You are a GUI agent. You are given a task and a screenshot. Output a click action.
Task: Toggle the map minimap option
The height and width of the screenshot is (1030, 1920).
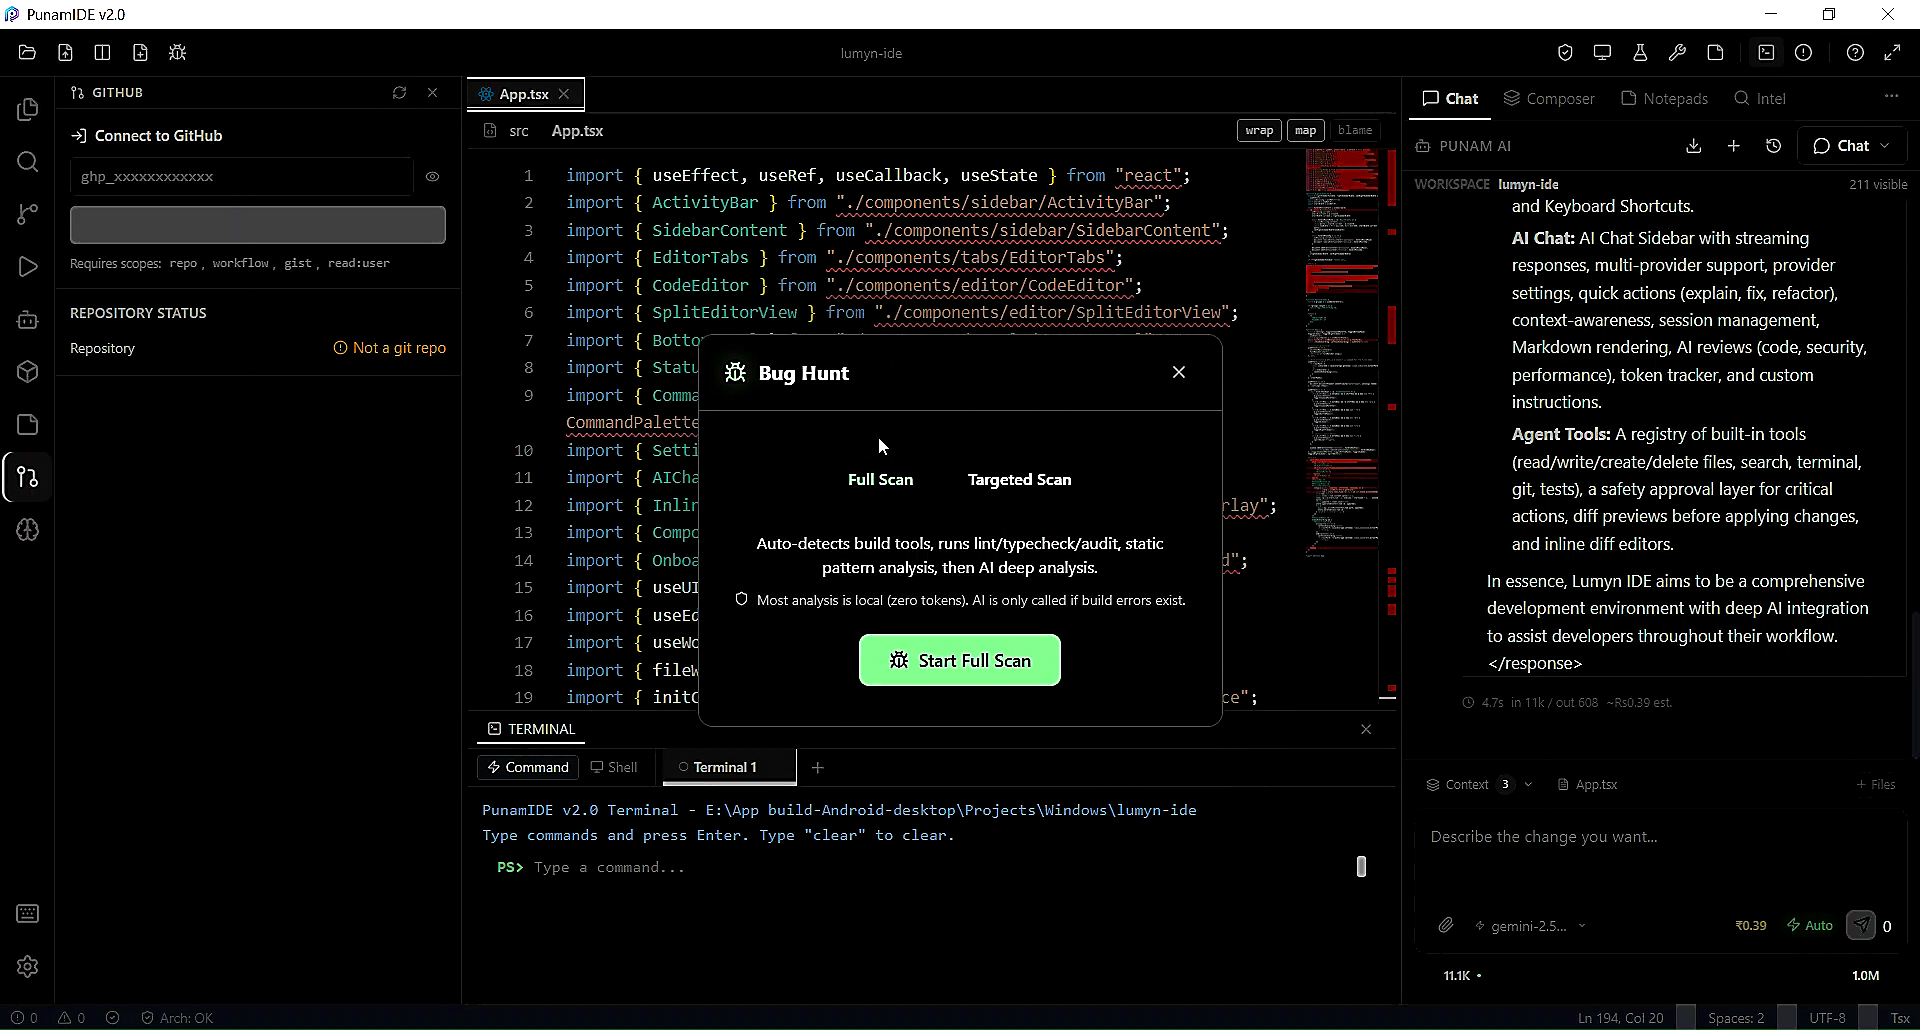point(1305,131)
